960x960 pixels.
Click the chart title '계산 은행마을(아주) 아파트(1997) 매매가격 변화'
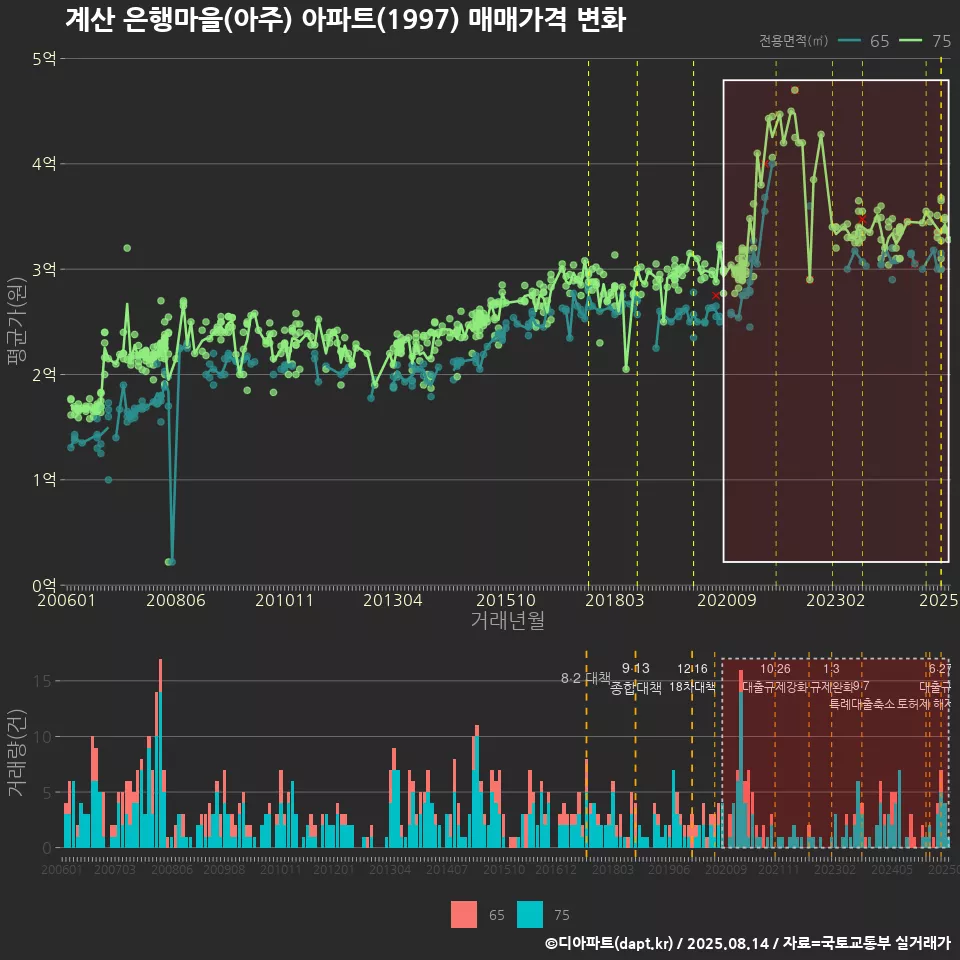pos(345,19)
